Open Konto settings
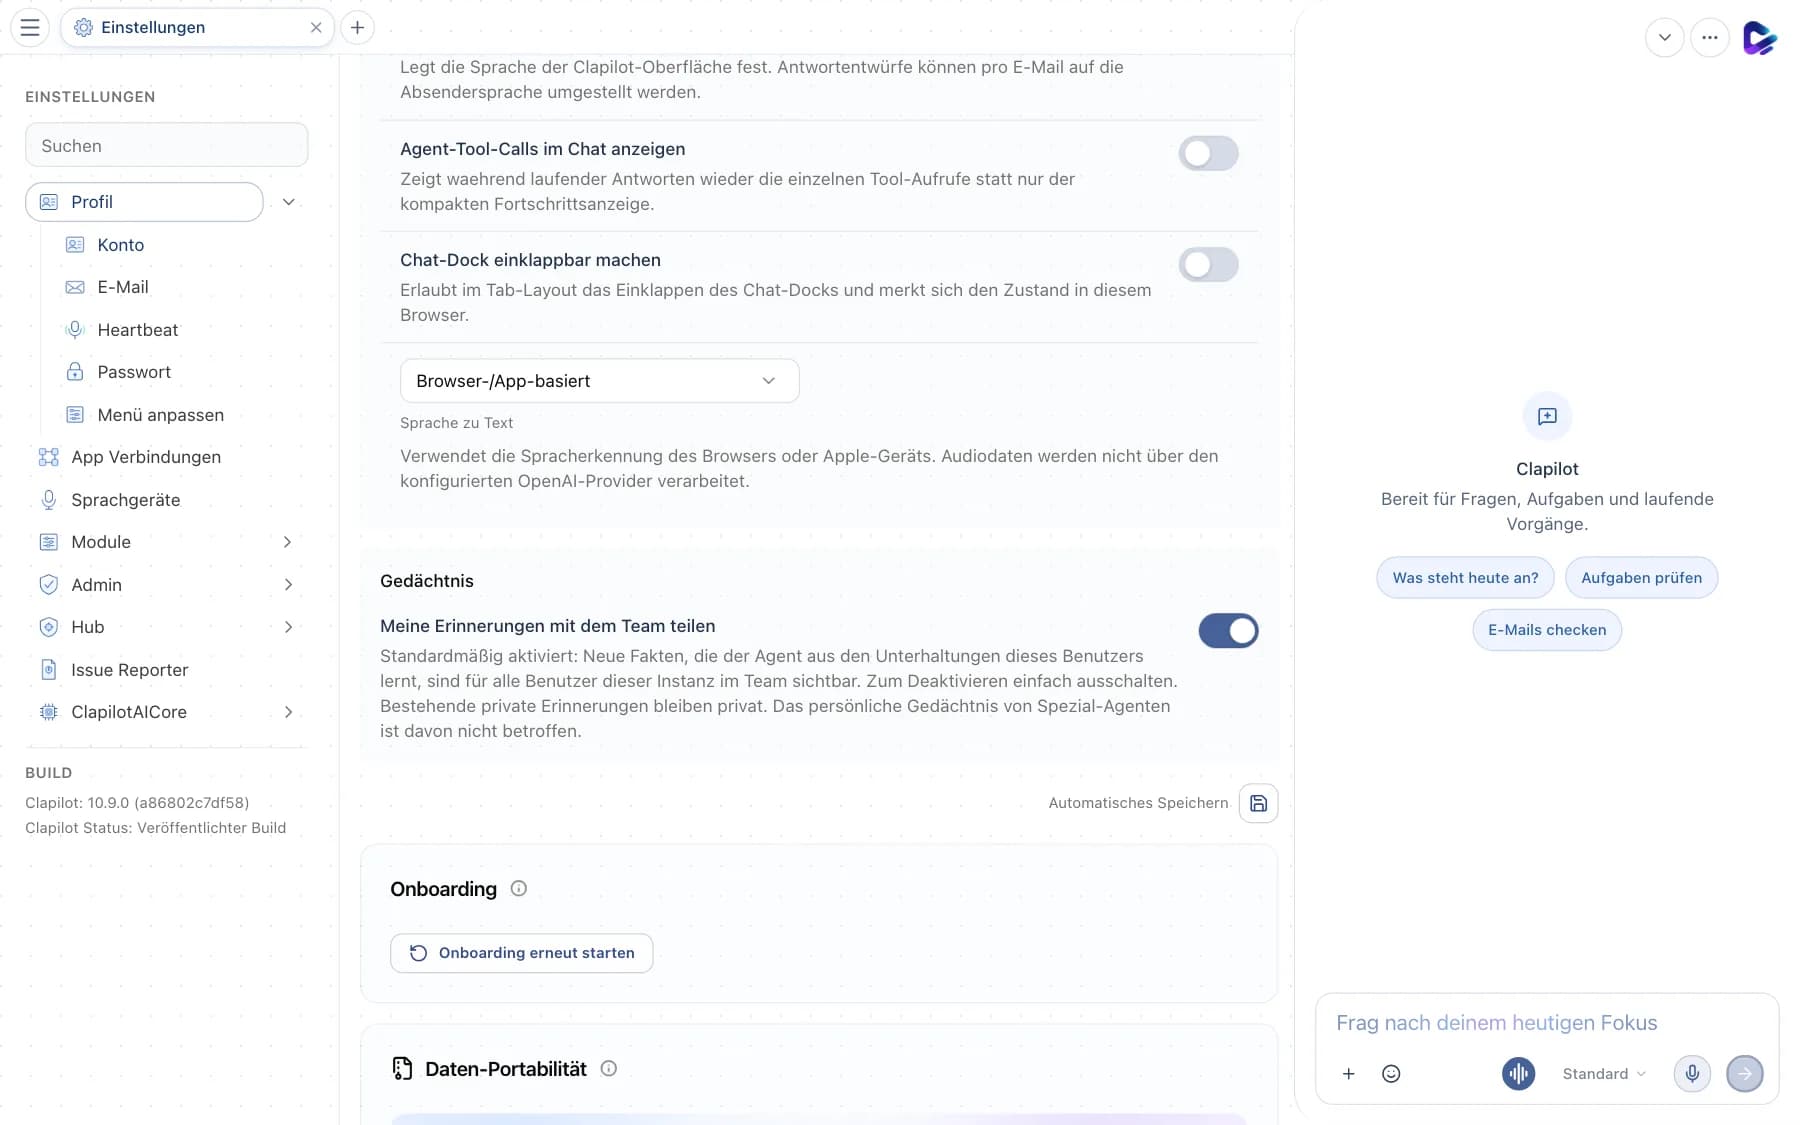The height and width of the screenshot is (1125, 1800). [x=120, y=245]
